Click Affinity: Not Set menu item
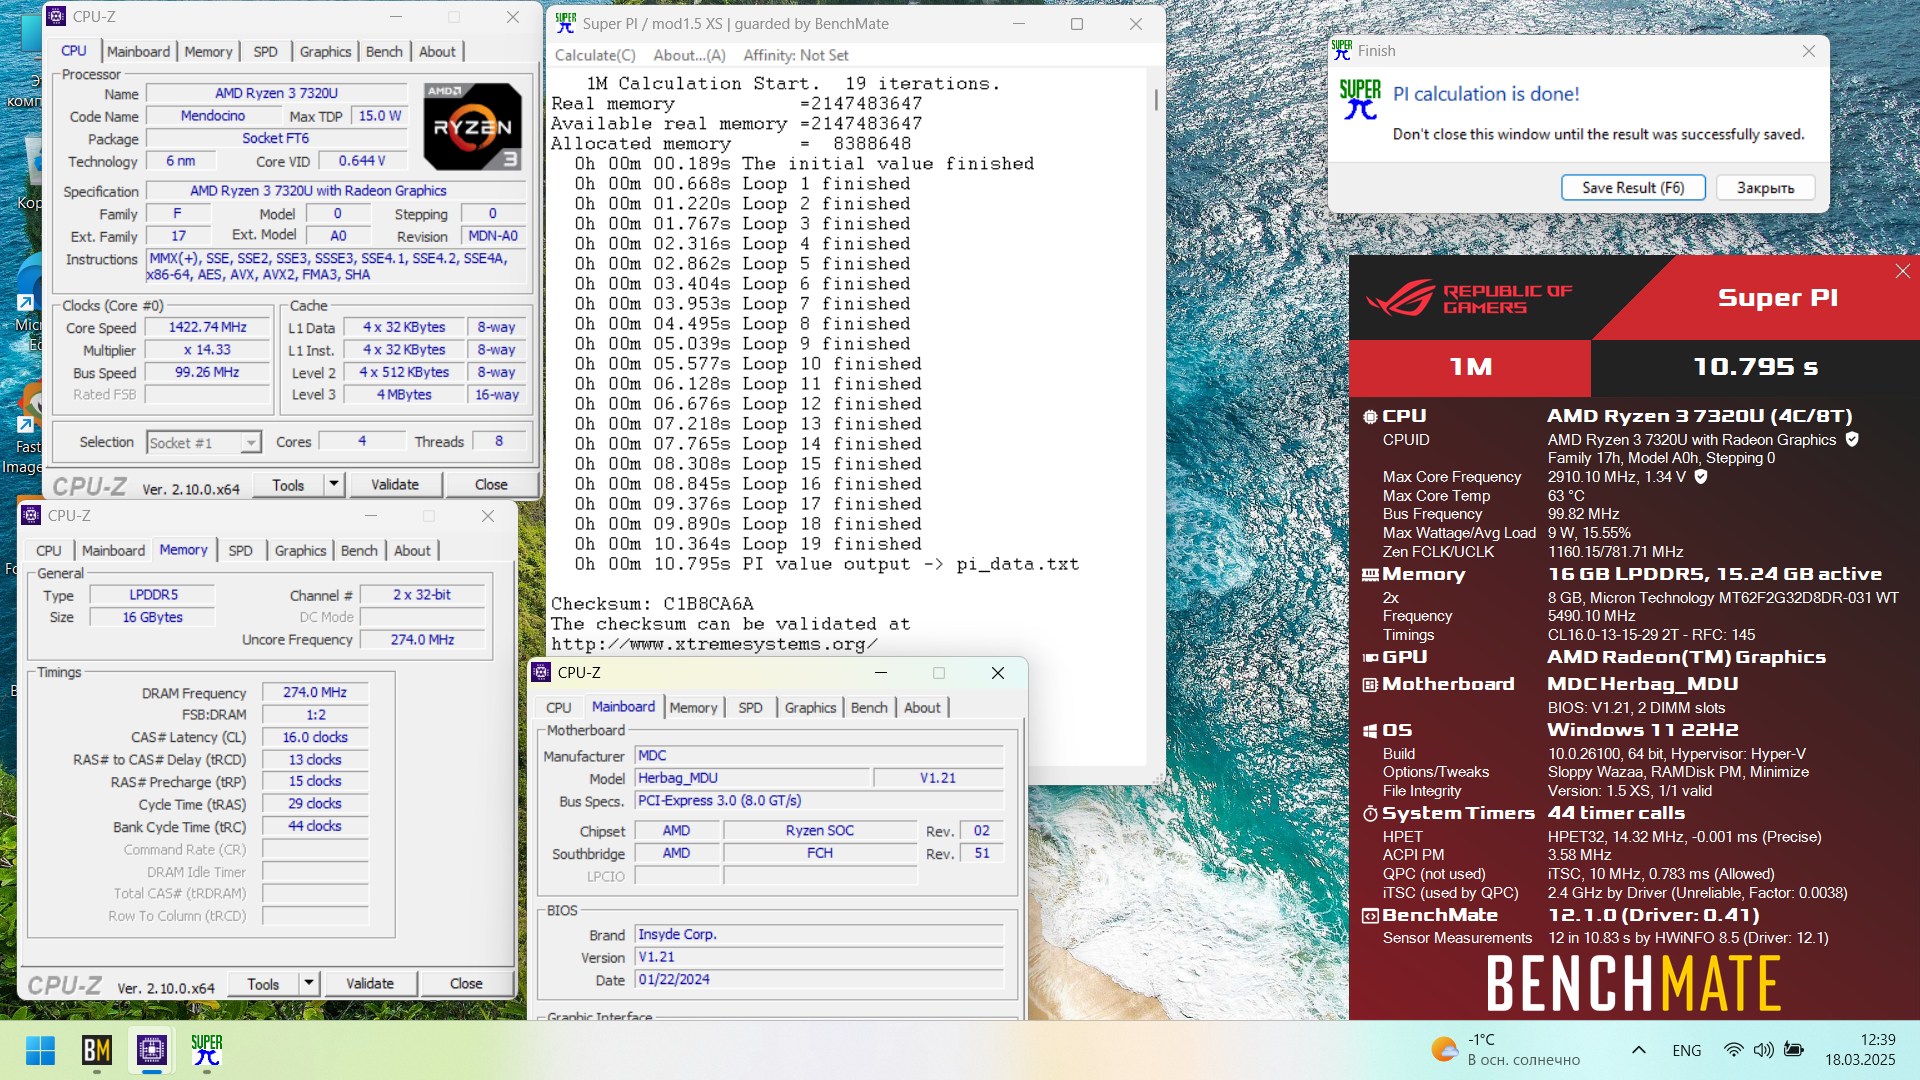The width and height of the screenshot is (1920, 1080). pyautogui.click(x=796, y=55)
